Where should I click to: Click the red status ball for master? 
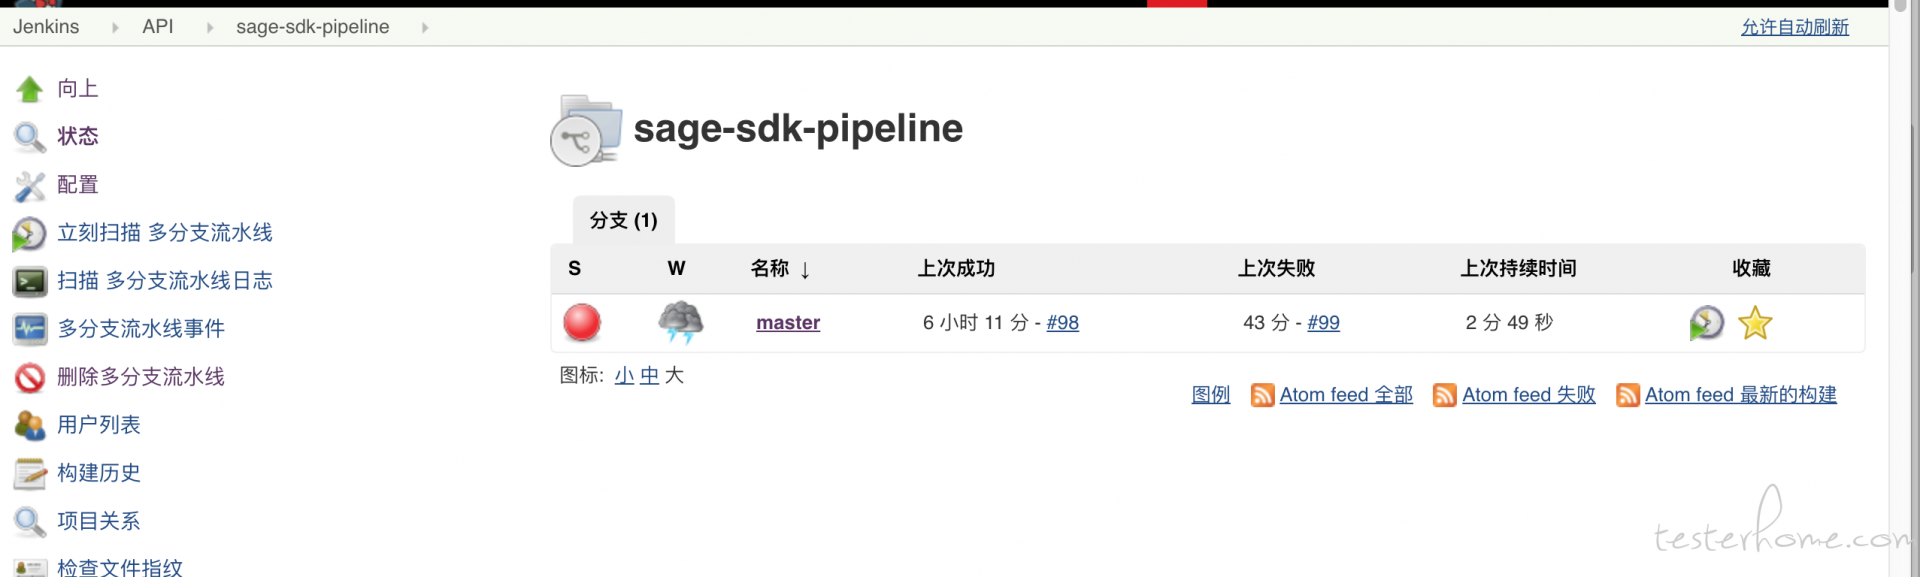(x=582, y=322)
